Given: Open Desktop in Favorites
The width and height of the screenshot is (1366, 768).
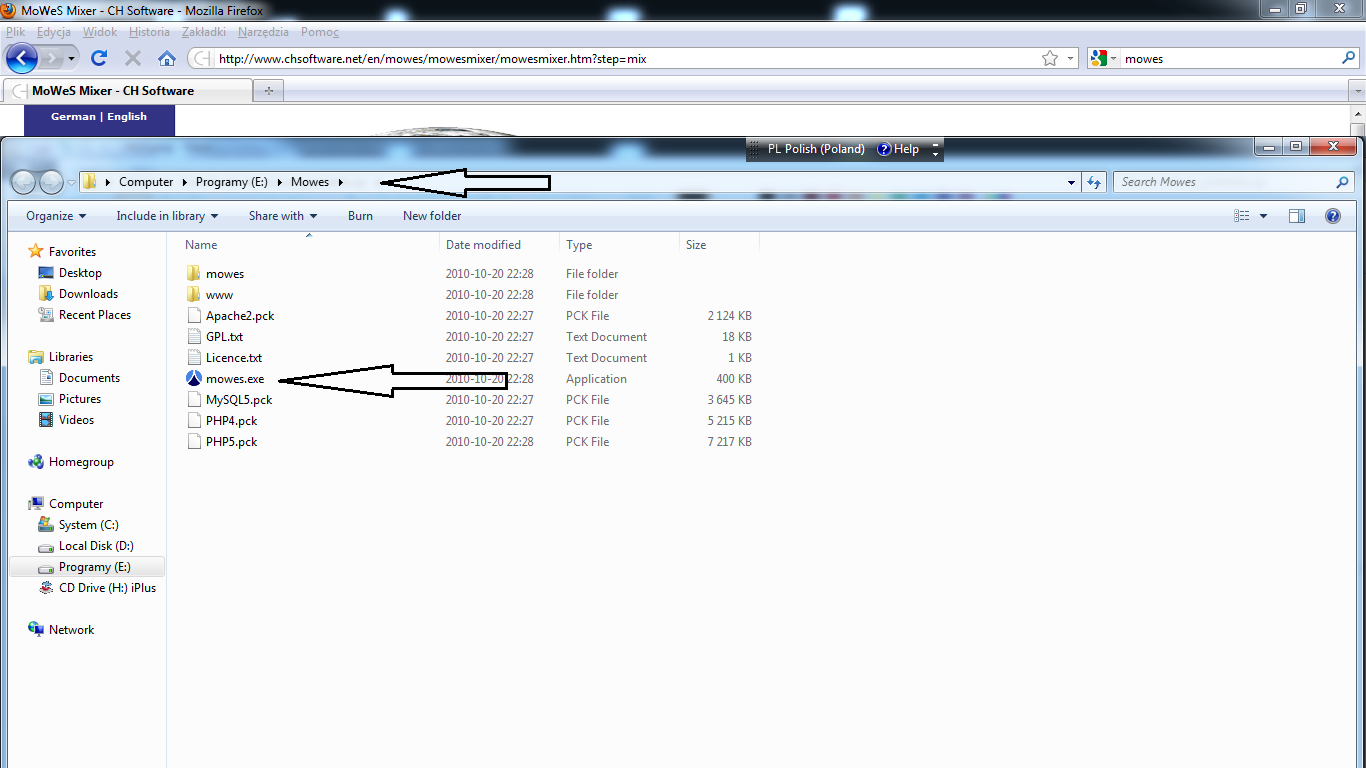Looking at the screenshot, I should (x=80, y=273).
